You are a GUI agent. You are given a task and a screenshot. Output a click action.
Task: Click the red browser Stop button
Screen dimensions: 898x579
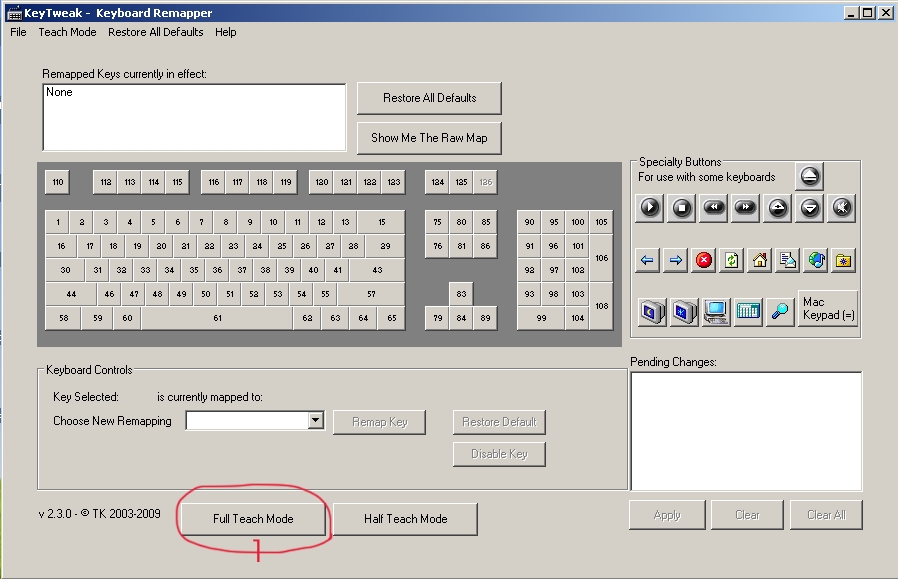coord(704,260)
